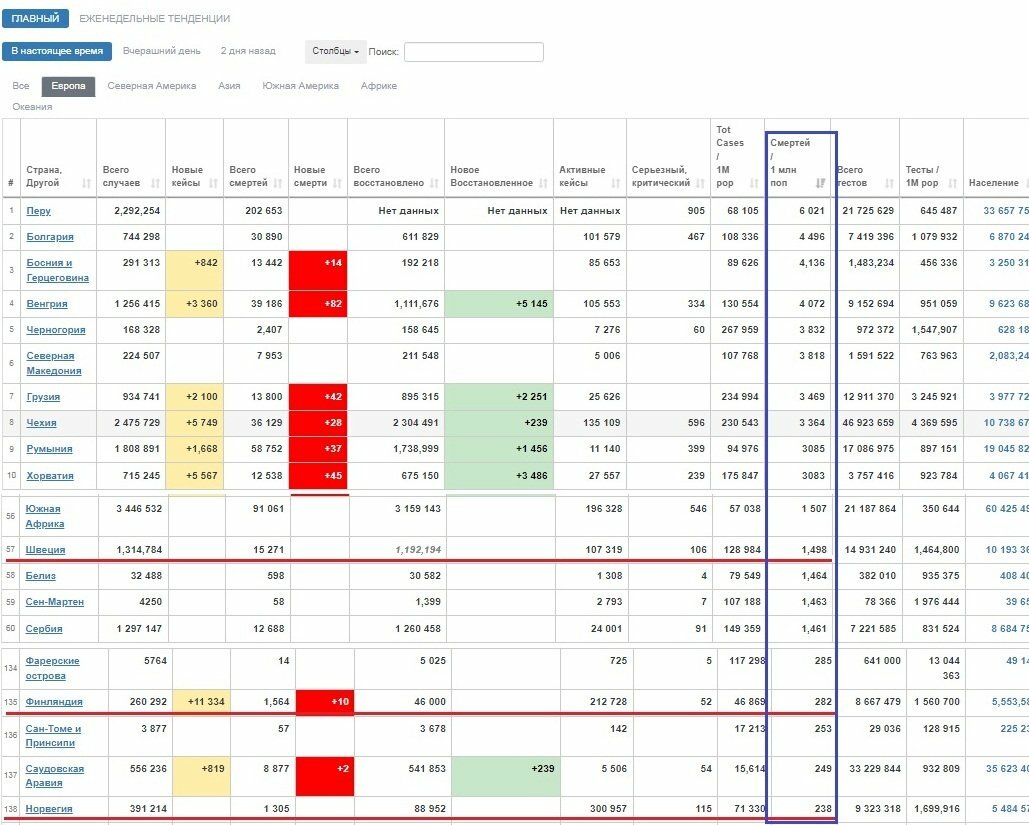
Task: Sort by Новые смерти using header icon
Action: click(x=337, y=184)
